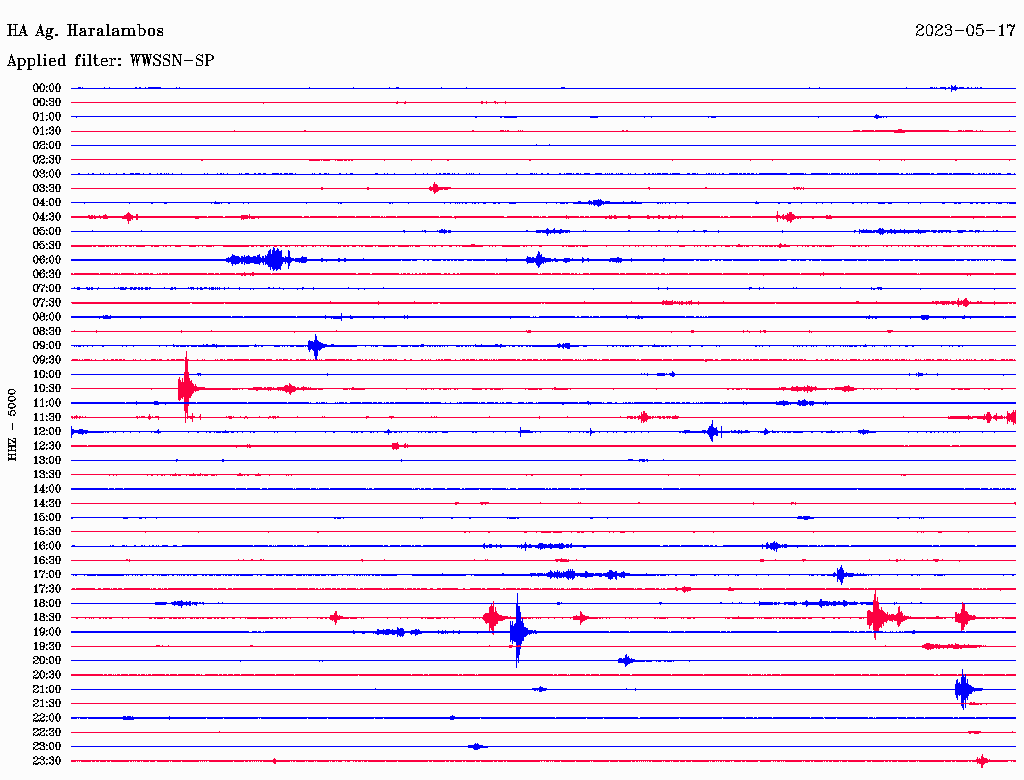Click the station title 'HA Ag. Haralambos'
Screen dimensions: 1024x780
coord(85,31)
